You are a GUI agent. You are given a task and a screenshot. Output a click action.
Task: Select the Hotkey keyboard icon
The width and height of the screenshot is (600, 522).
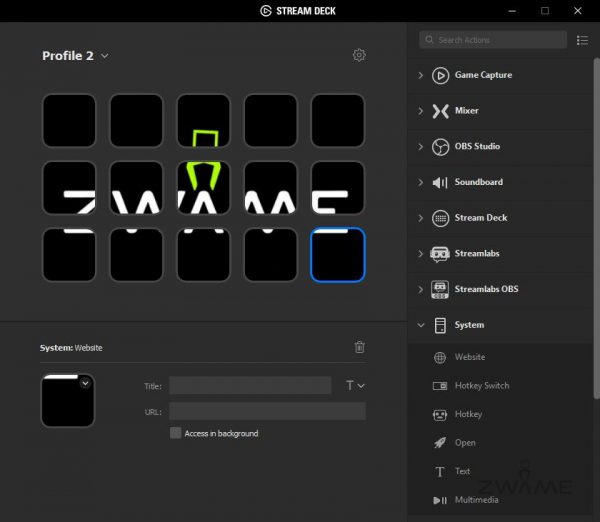click(440, 414)
